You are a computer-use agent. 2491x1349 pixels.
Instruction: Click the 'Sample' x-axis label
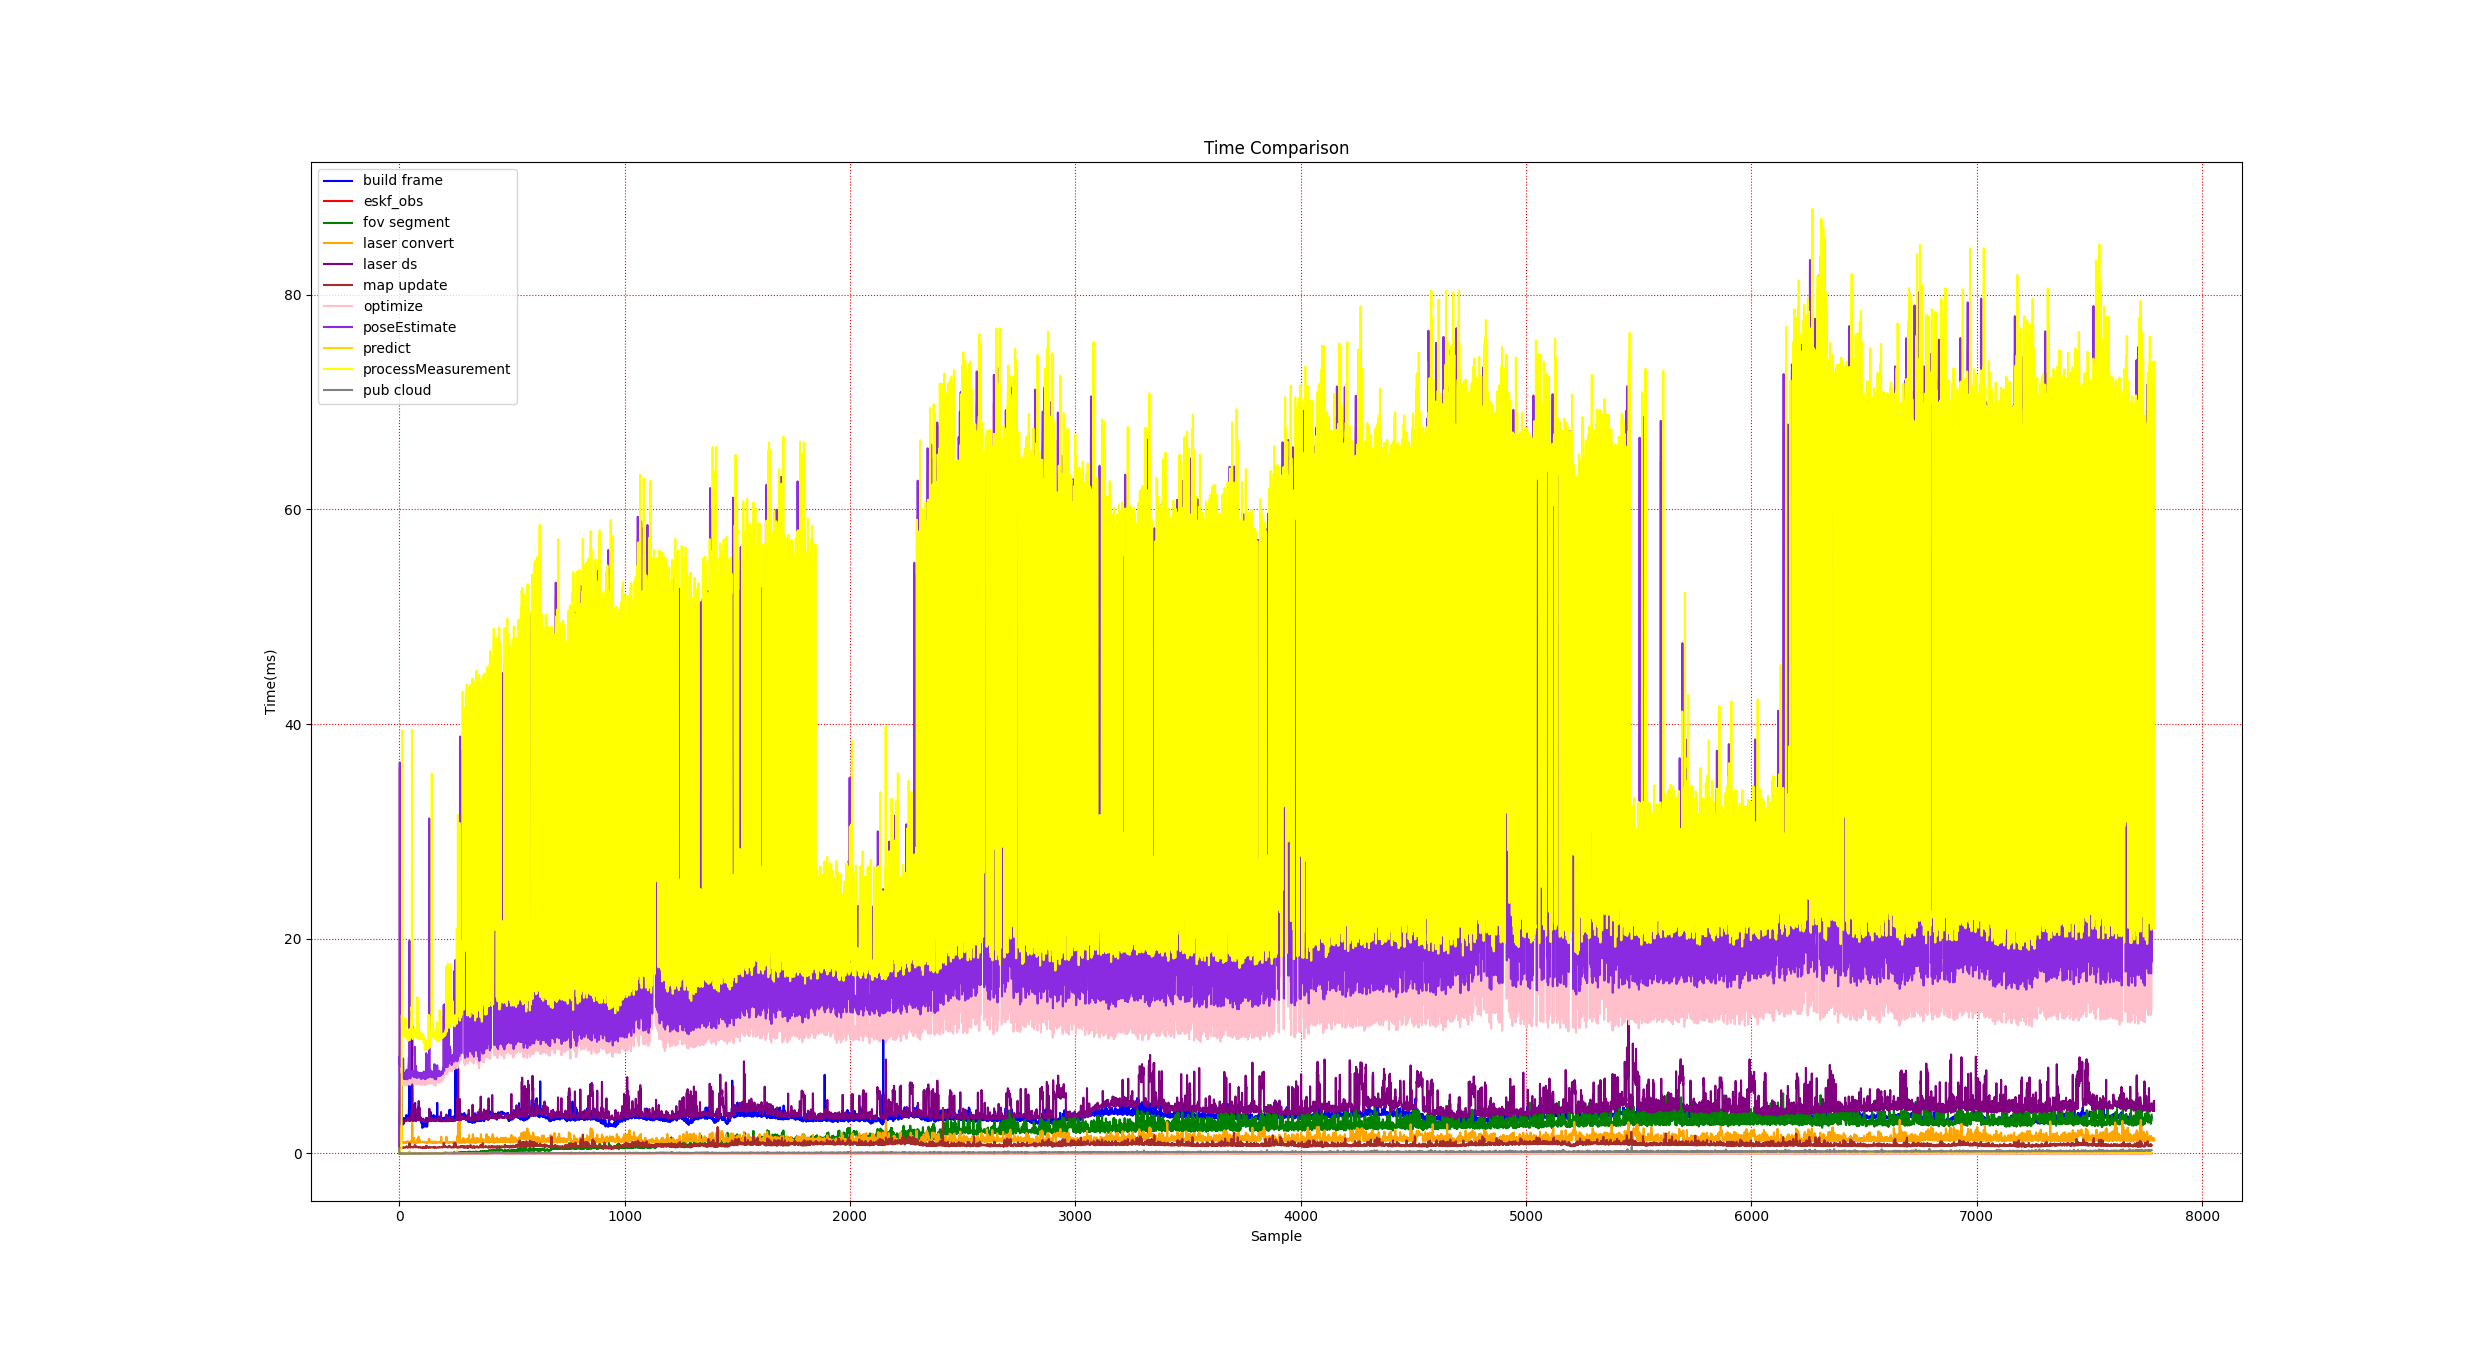pyautogui.click(x=1275, y=1236)
